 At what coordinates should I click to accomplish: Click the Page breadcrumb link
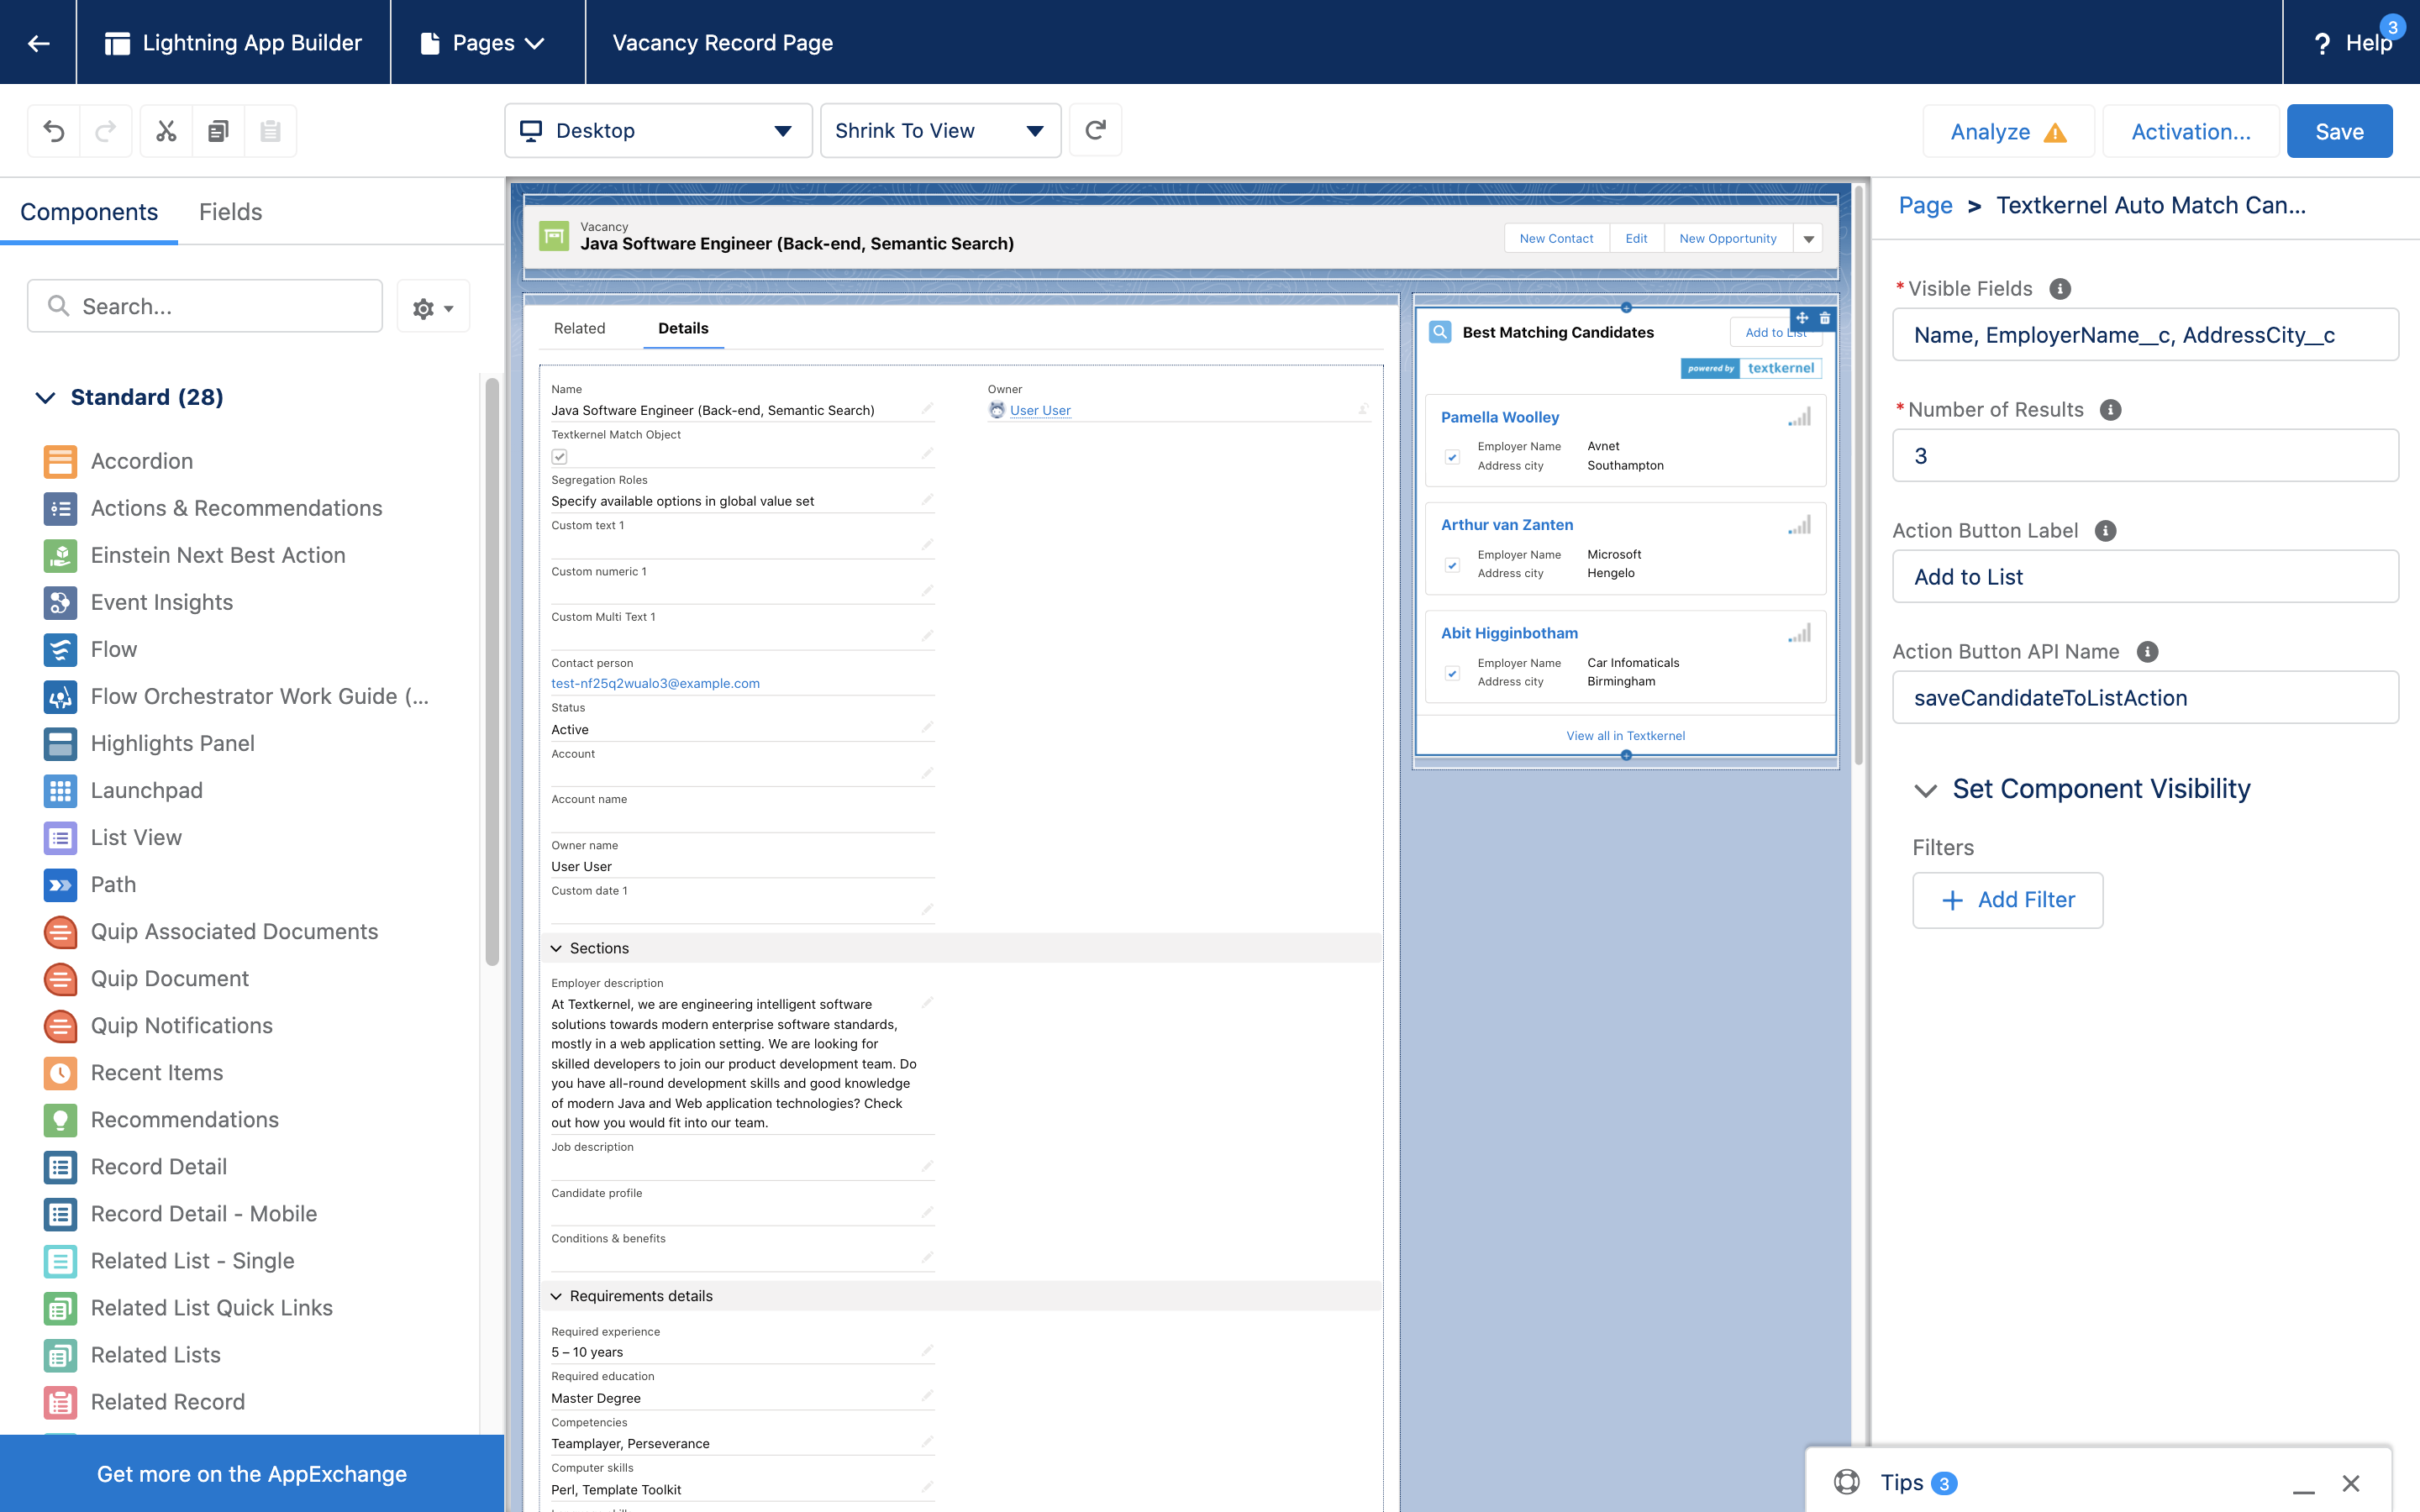1925,205
